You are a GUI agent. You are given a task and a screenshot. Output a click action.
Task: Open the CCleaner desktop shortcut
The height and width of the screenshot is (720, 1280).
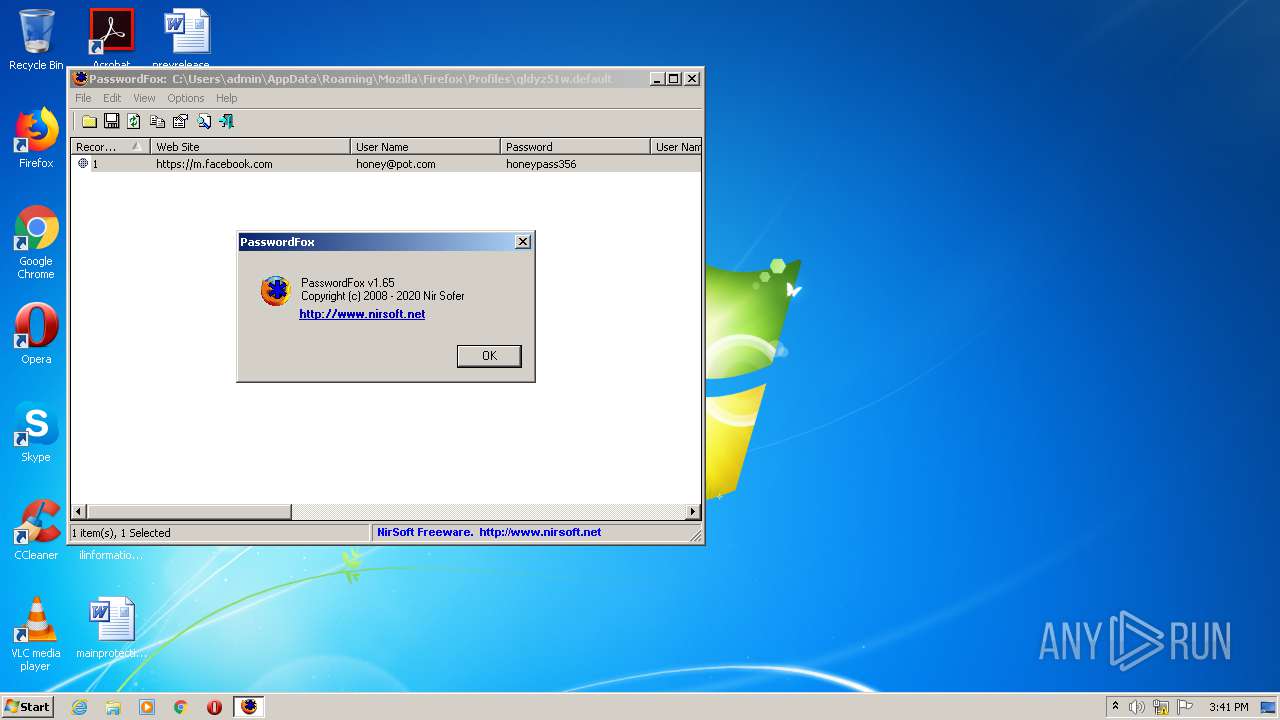[x=36, y=530]
